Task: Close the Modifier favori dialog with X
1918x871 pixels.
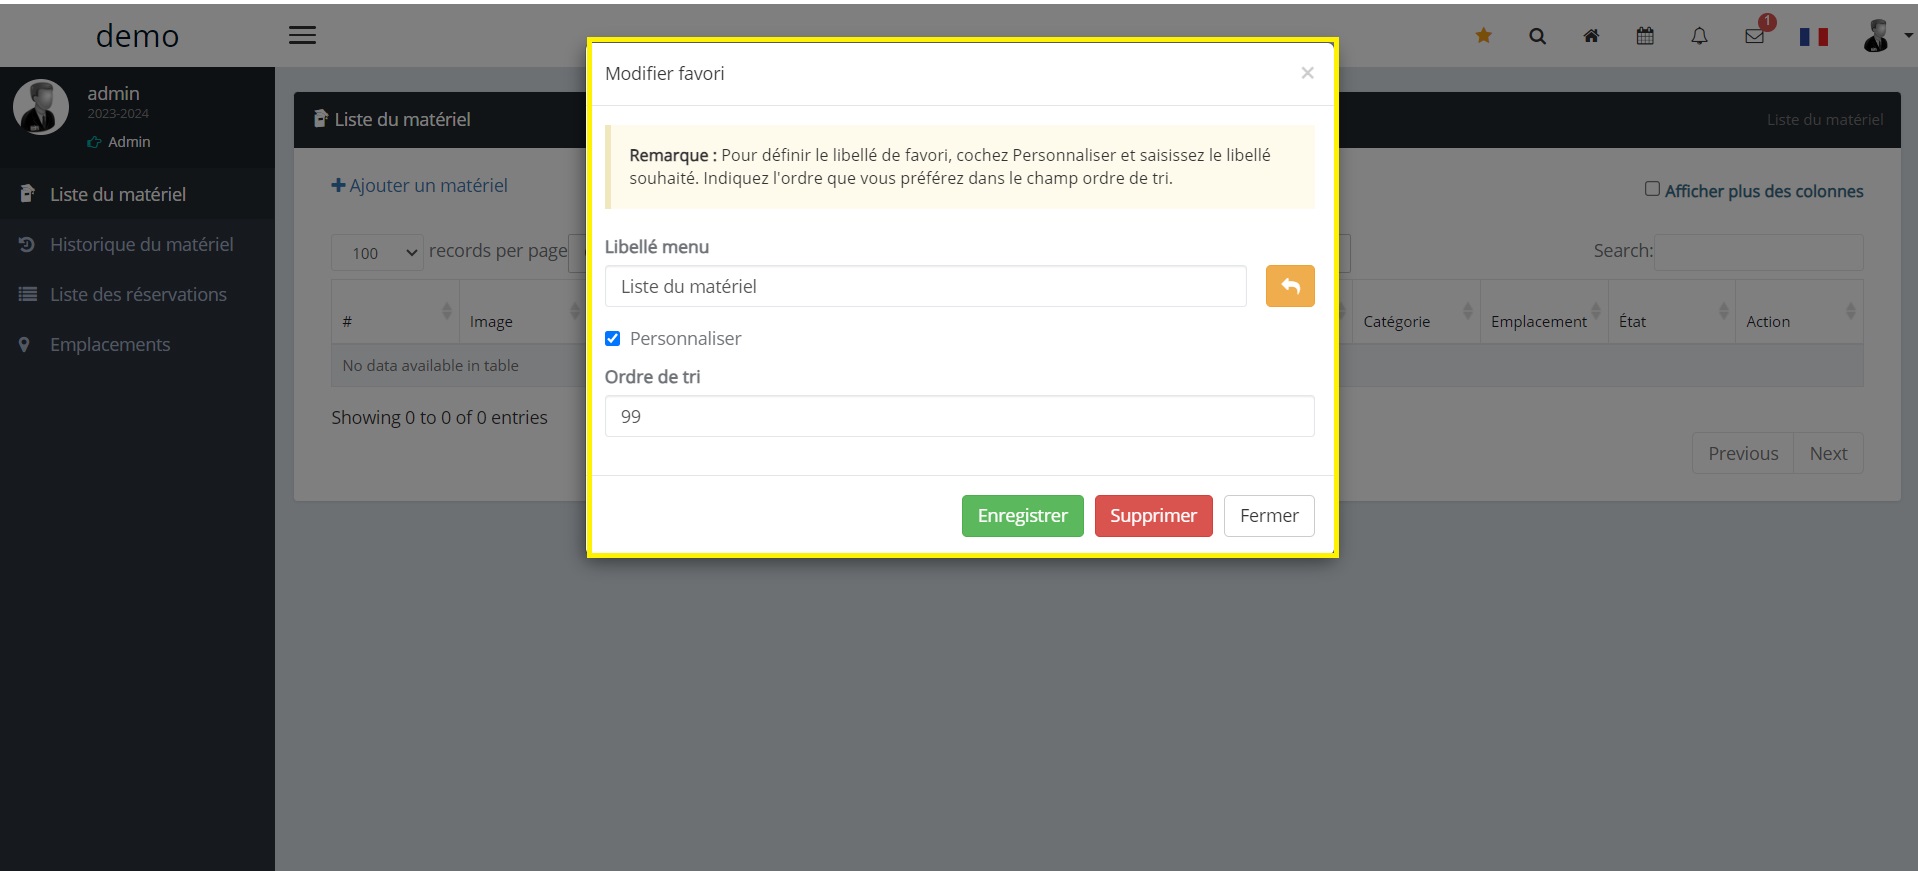Action: tap(1307, 73)
